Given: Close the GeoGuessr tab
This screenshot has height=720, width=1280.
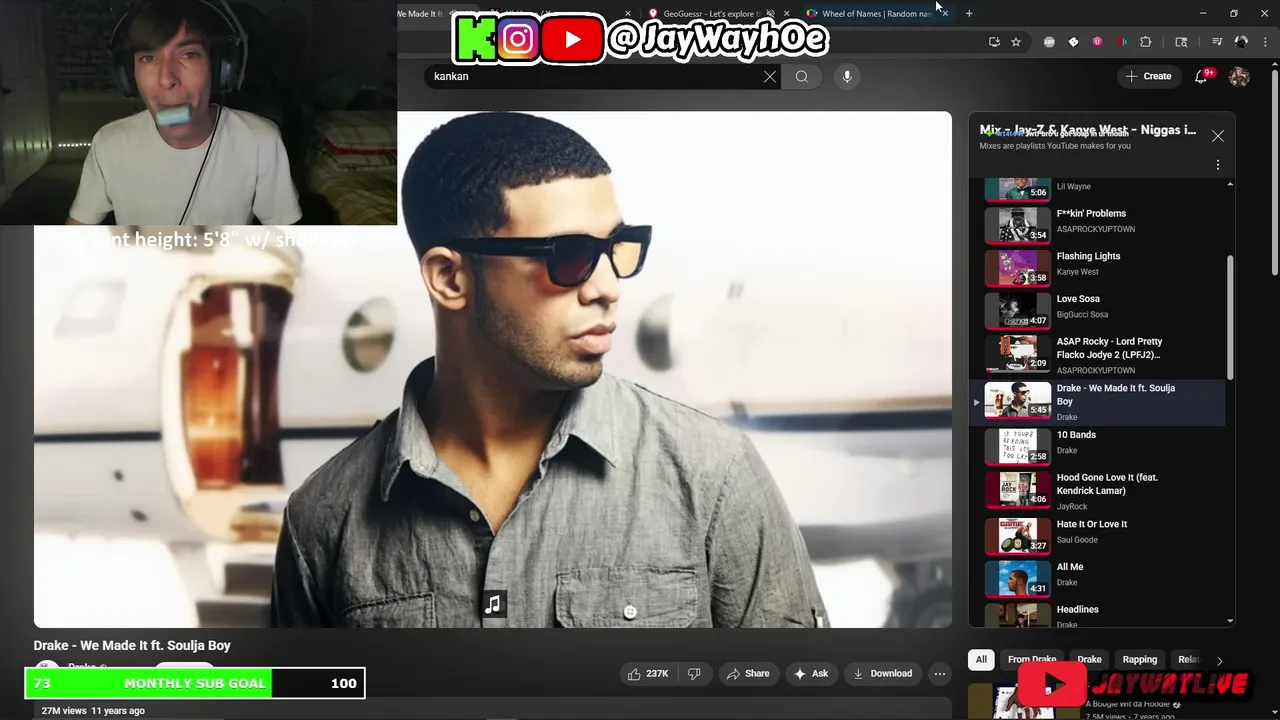Looking at the screenshot, I should pos(787,14).
